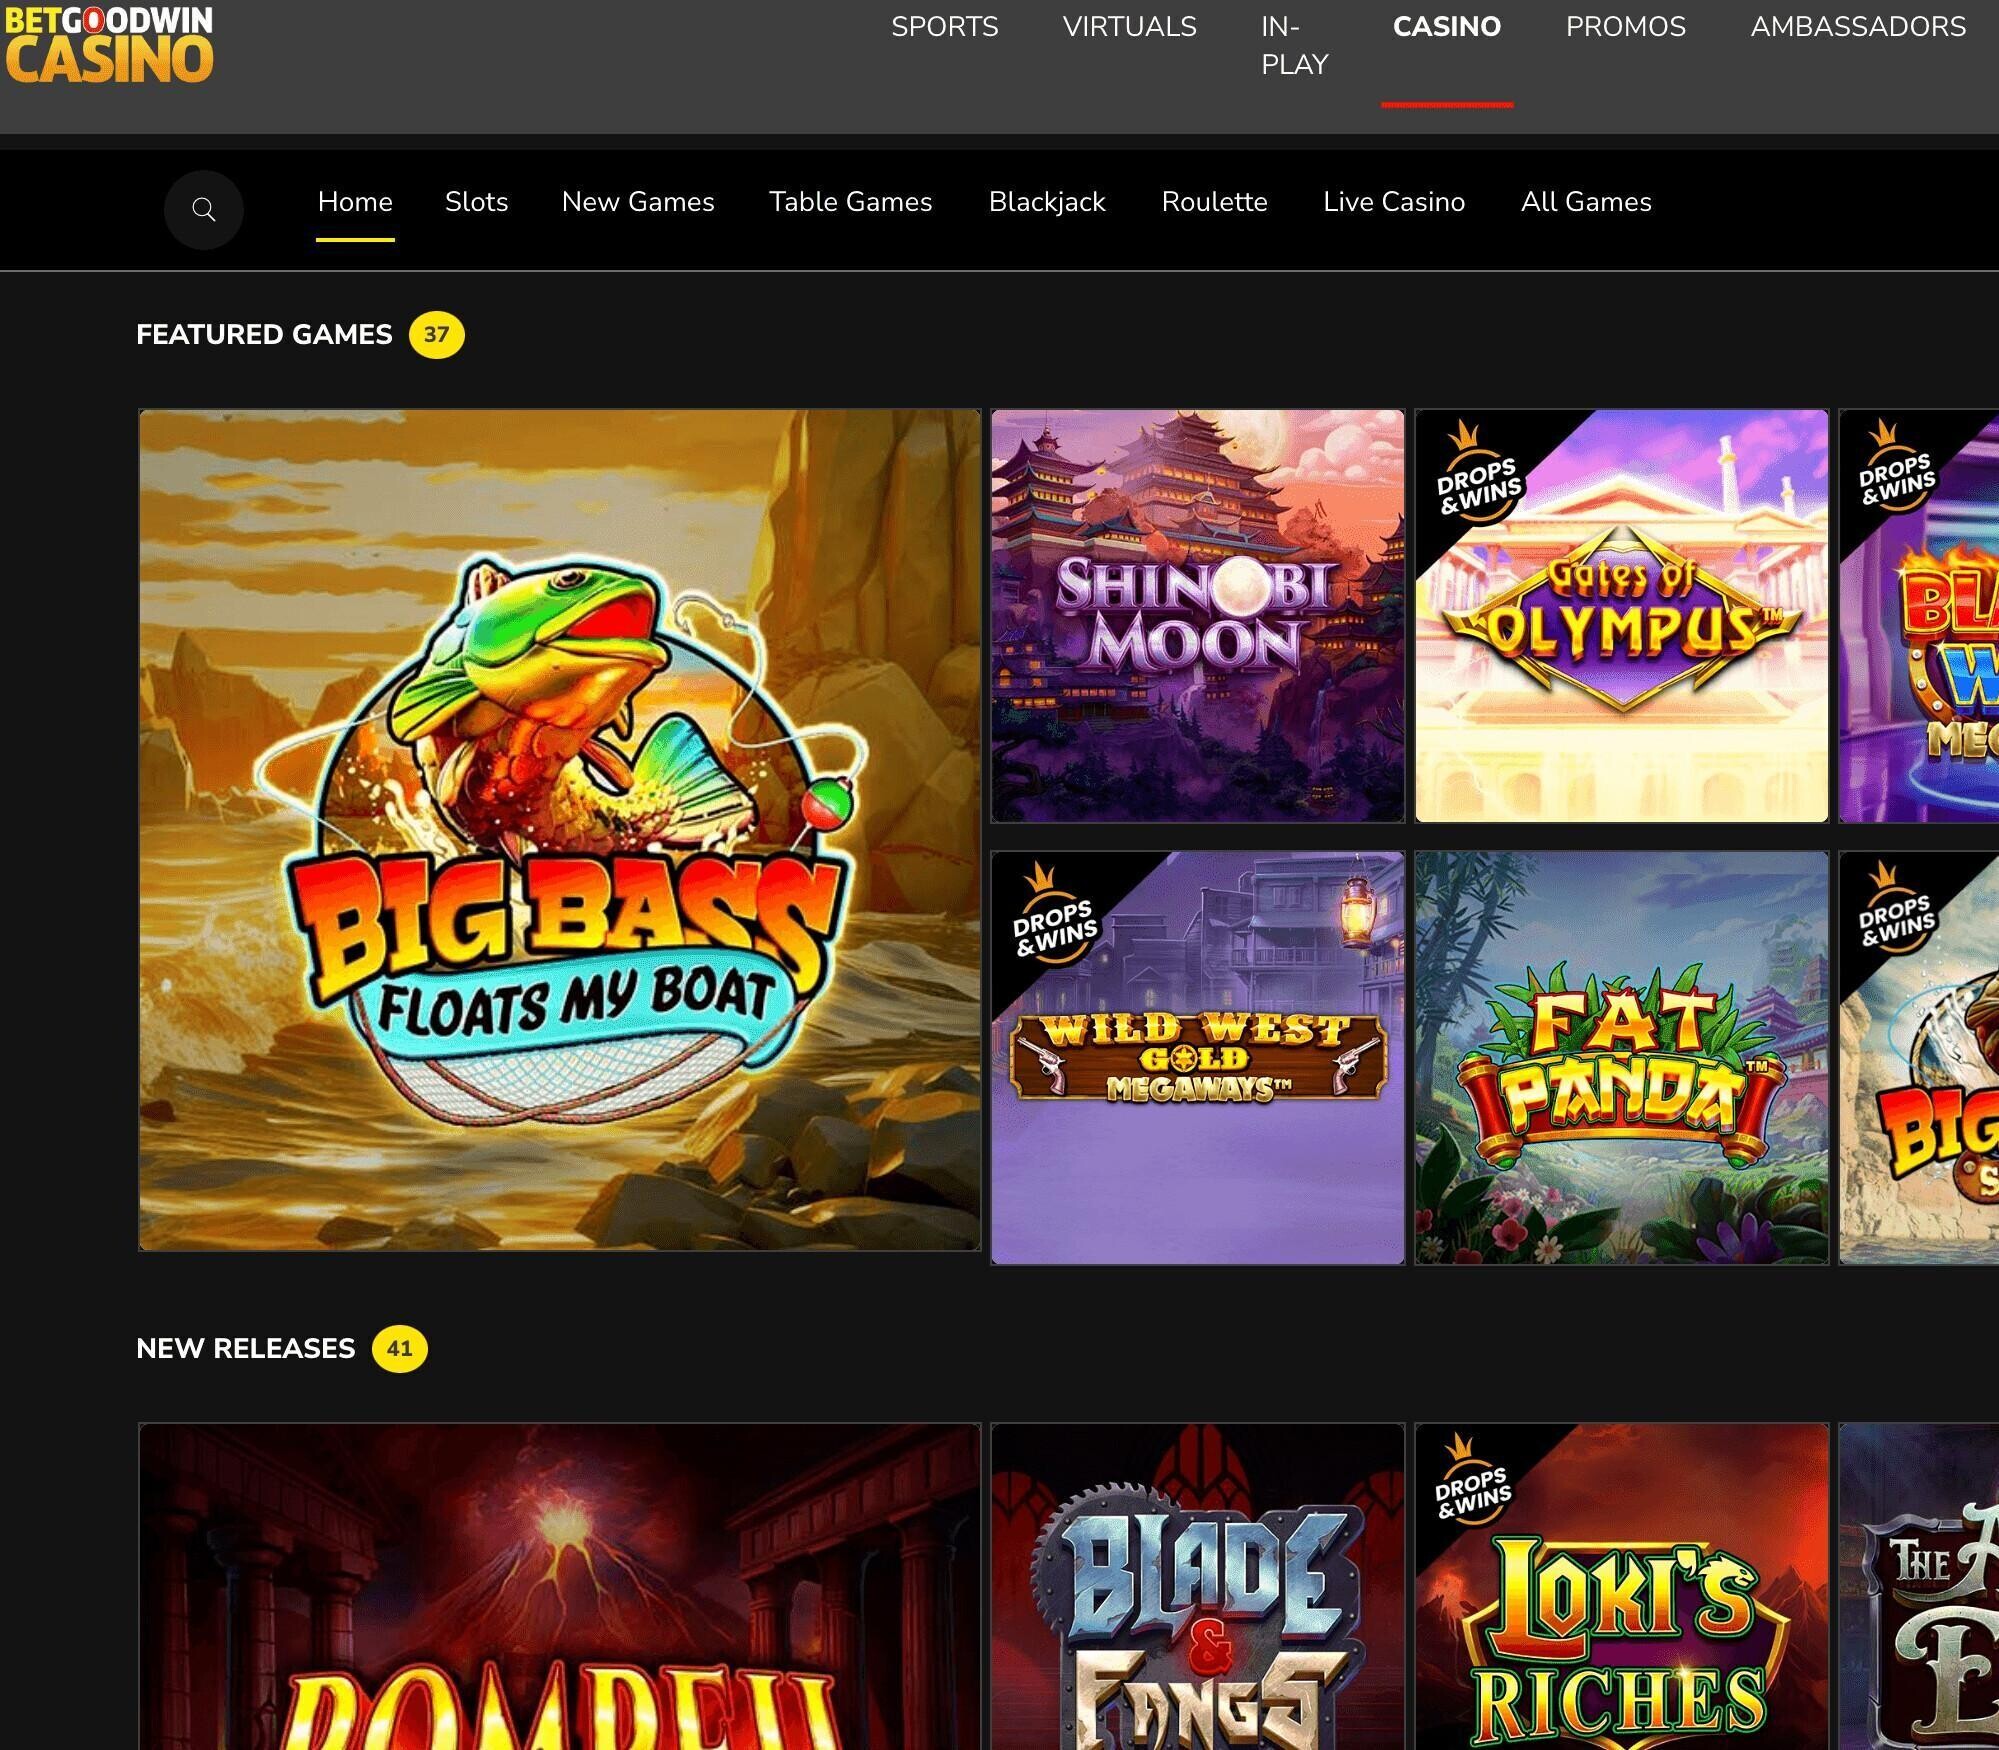Viewport: 1999px width, 1750px height.
Task: Click the Featured Games count badge 37
Action: (436, 335)
